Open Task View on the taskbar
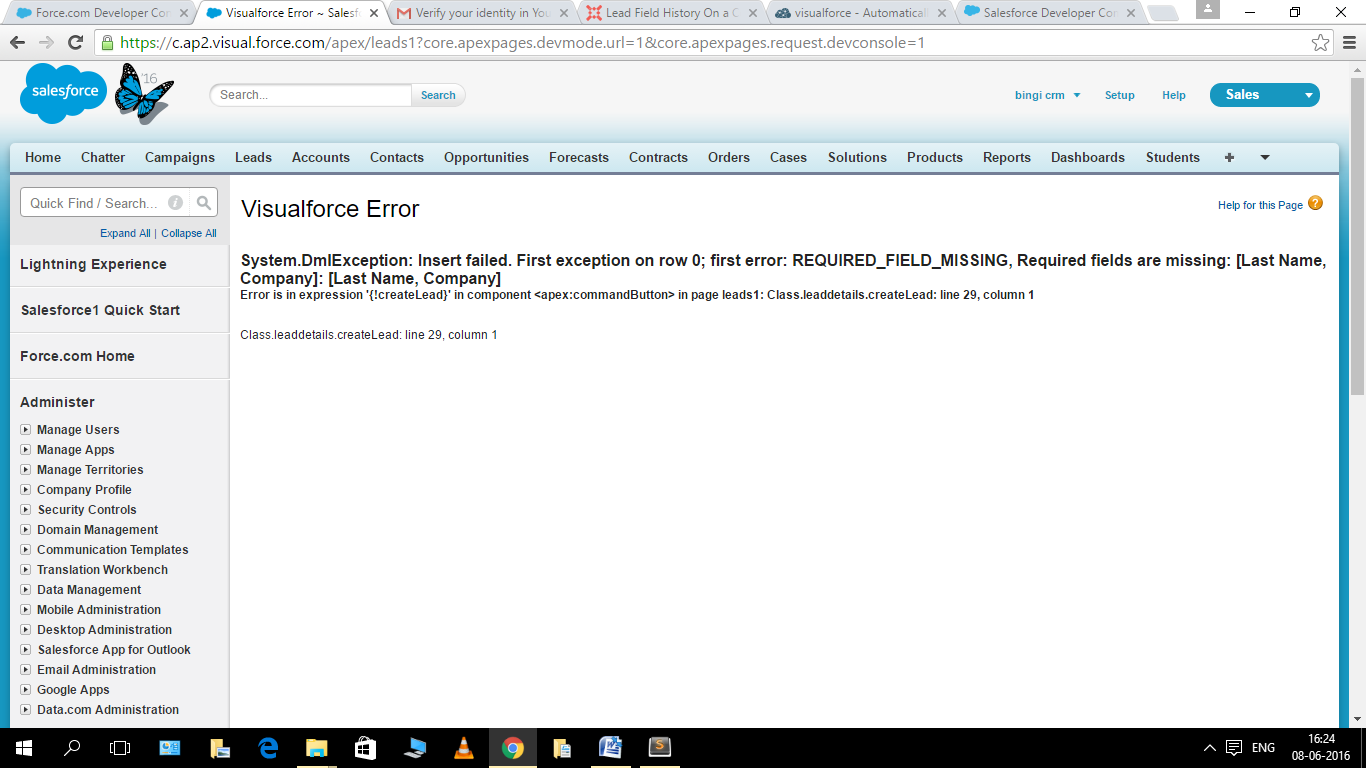This screenshot has width=1366, height=768. (120, 748)
